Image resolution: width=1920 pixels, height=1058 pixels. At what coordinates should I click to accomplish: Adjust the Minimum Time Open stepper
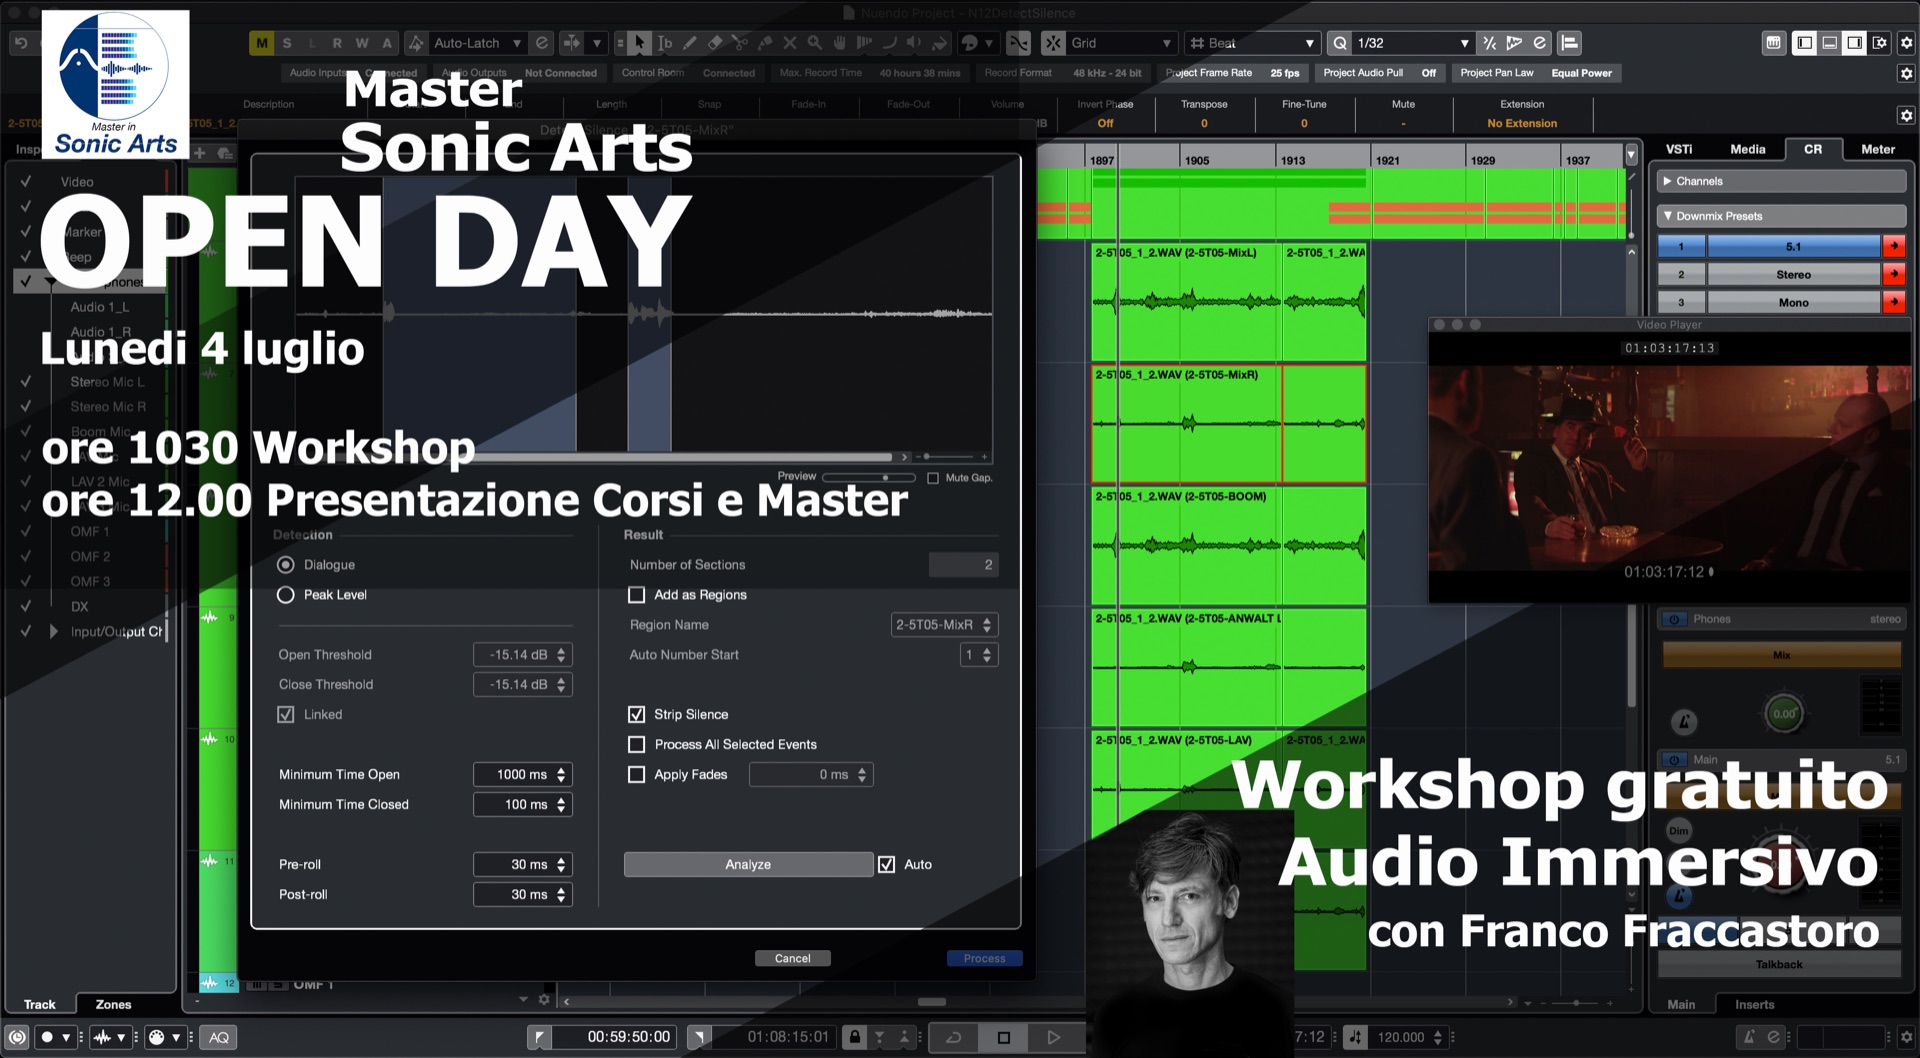coord(561,775)
